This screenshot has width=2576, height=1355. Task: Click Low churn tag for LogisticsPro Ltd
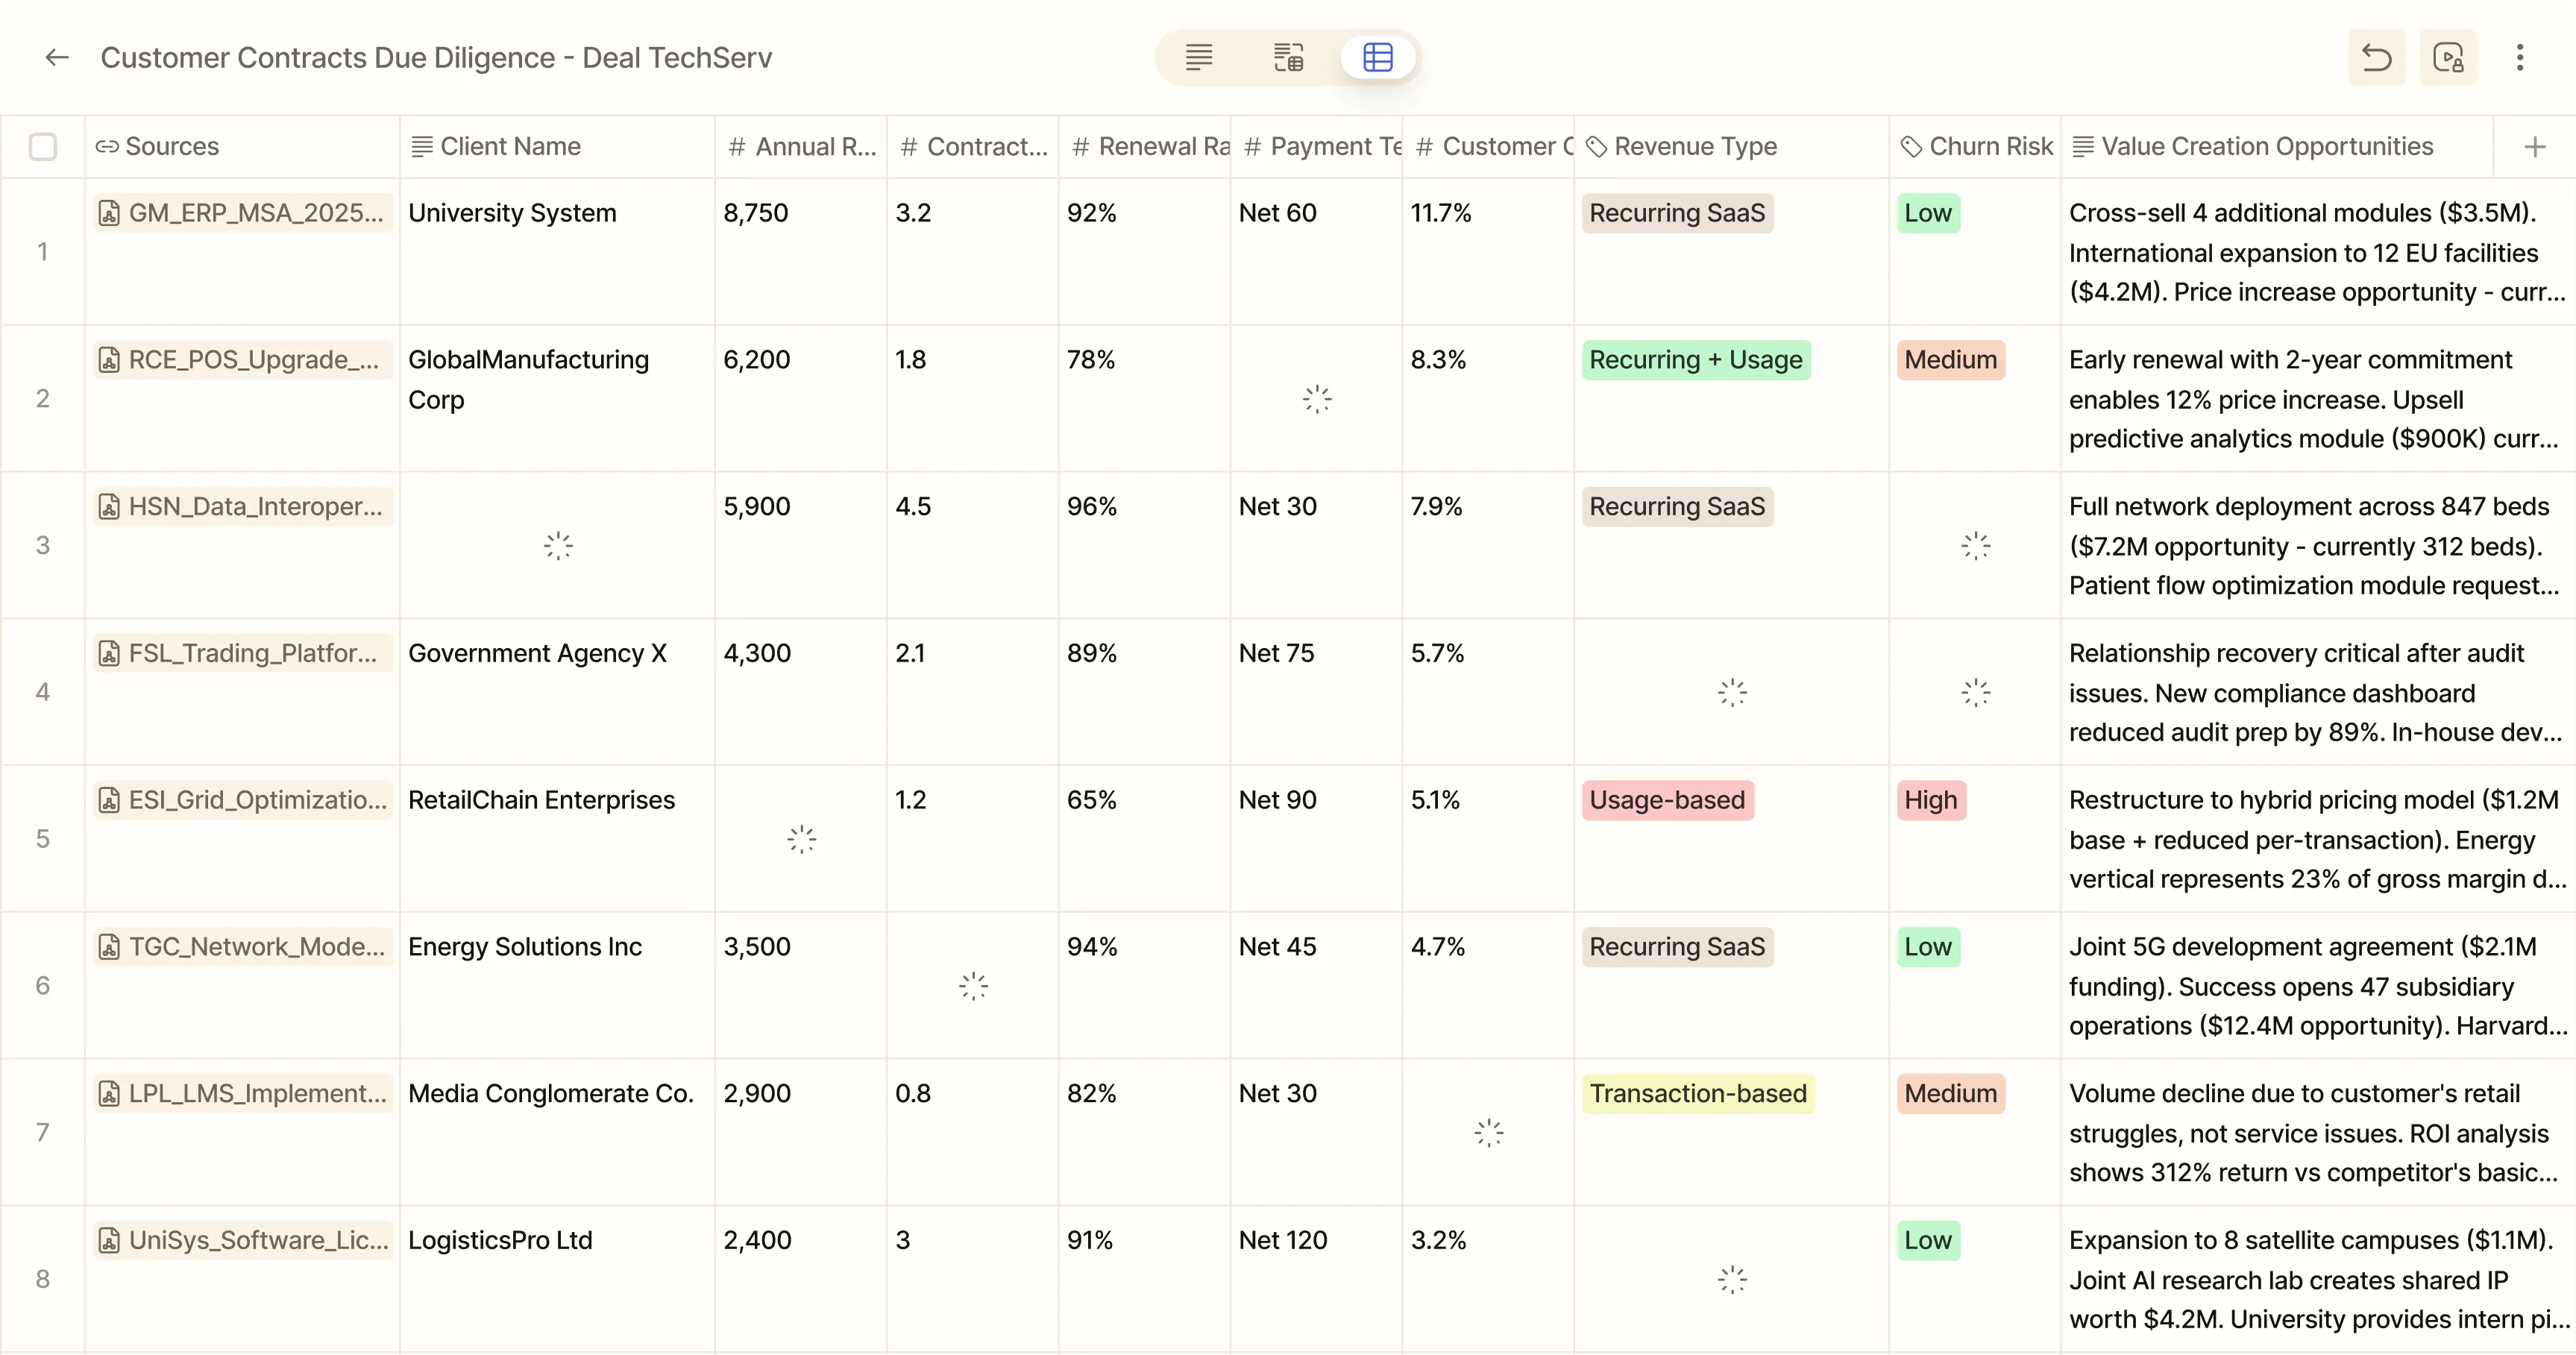click(x=1928, y=1240)
